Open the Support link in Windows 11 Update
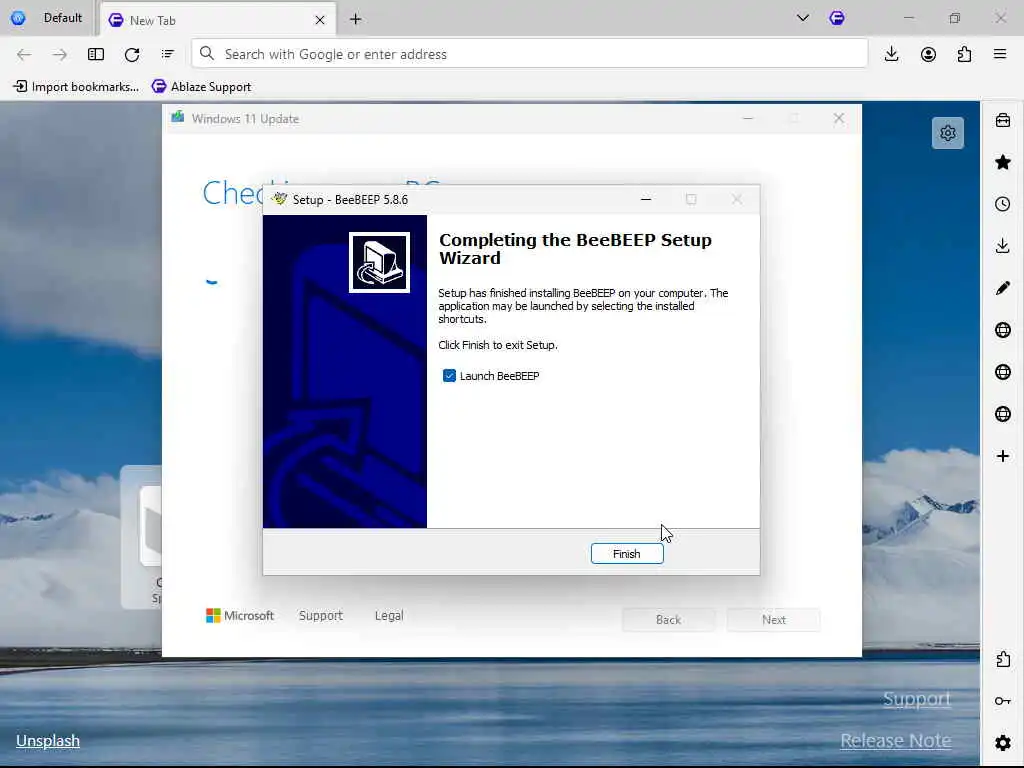 pos(321,615)
